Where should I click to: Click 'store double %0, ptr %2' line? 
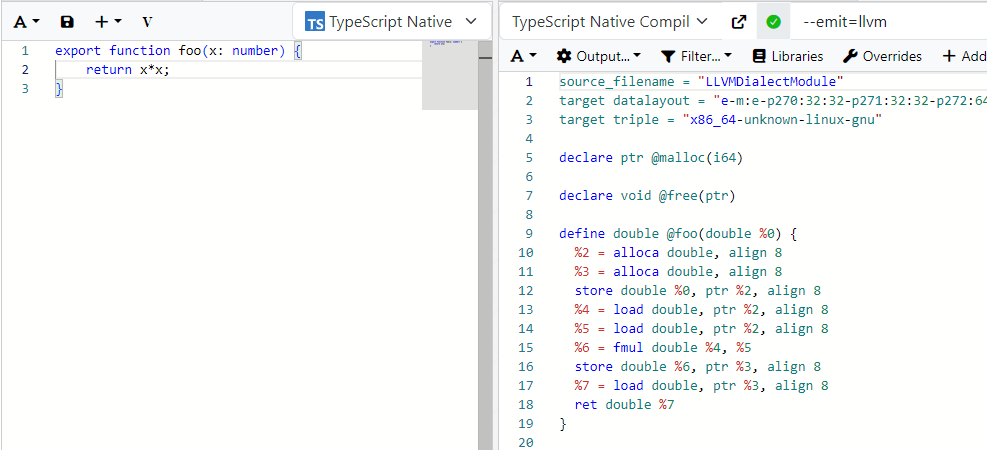point(697,290)
